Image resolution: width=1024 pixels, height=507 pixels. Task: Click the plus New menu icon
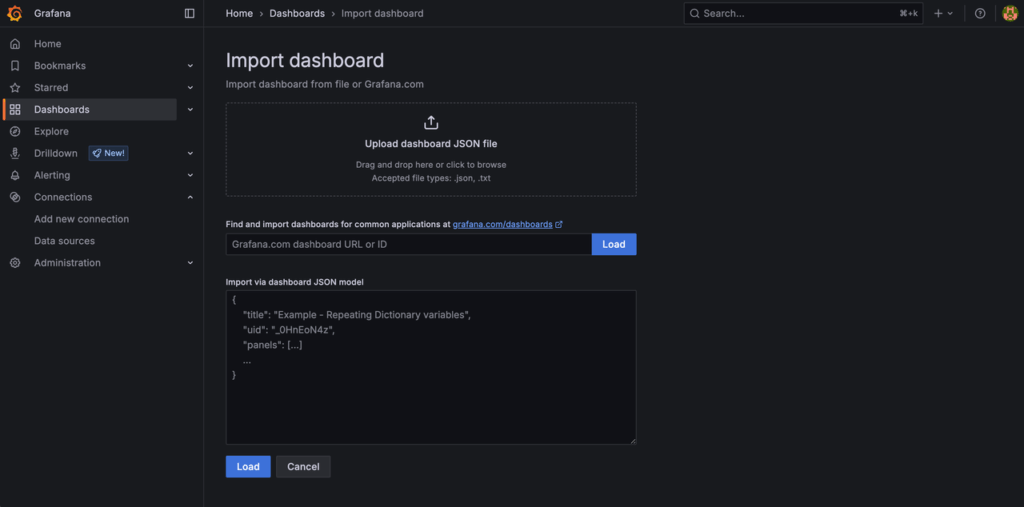938,13
